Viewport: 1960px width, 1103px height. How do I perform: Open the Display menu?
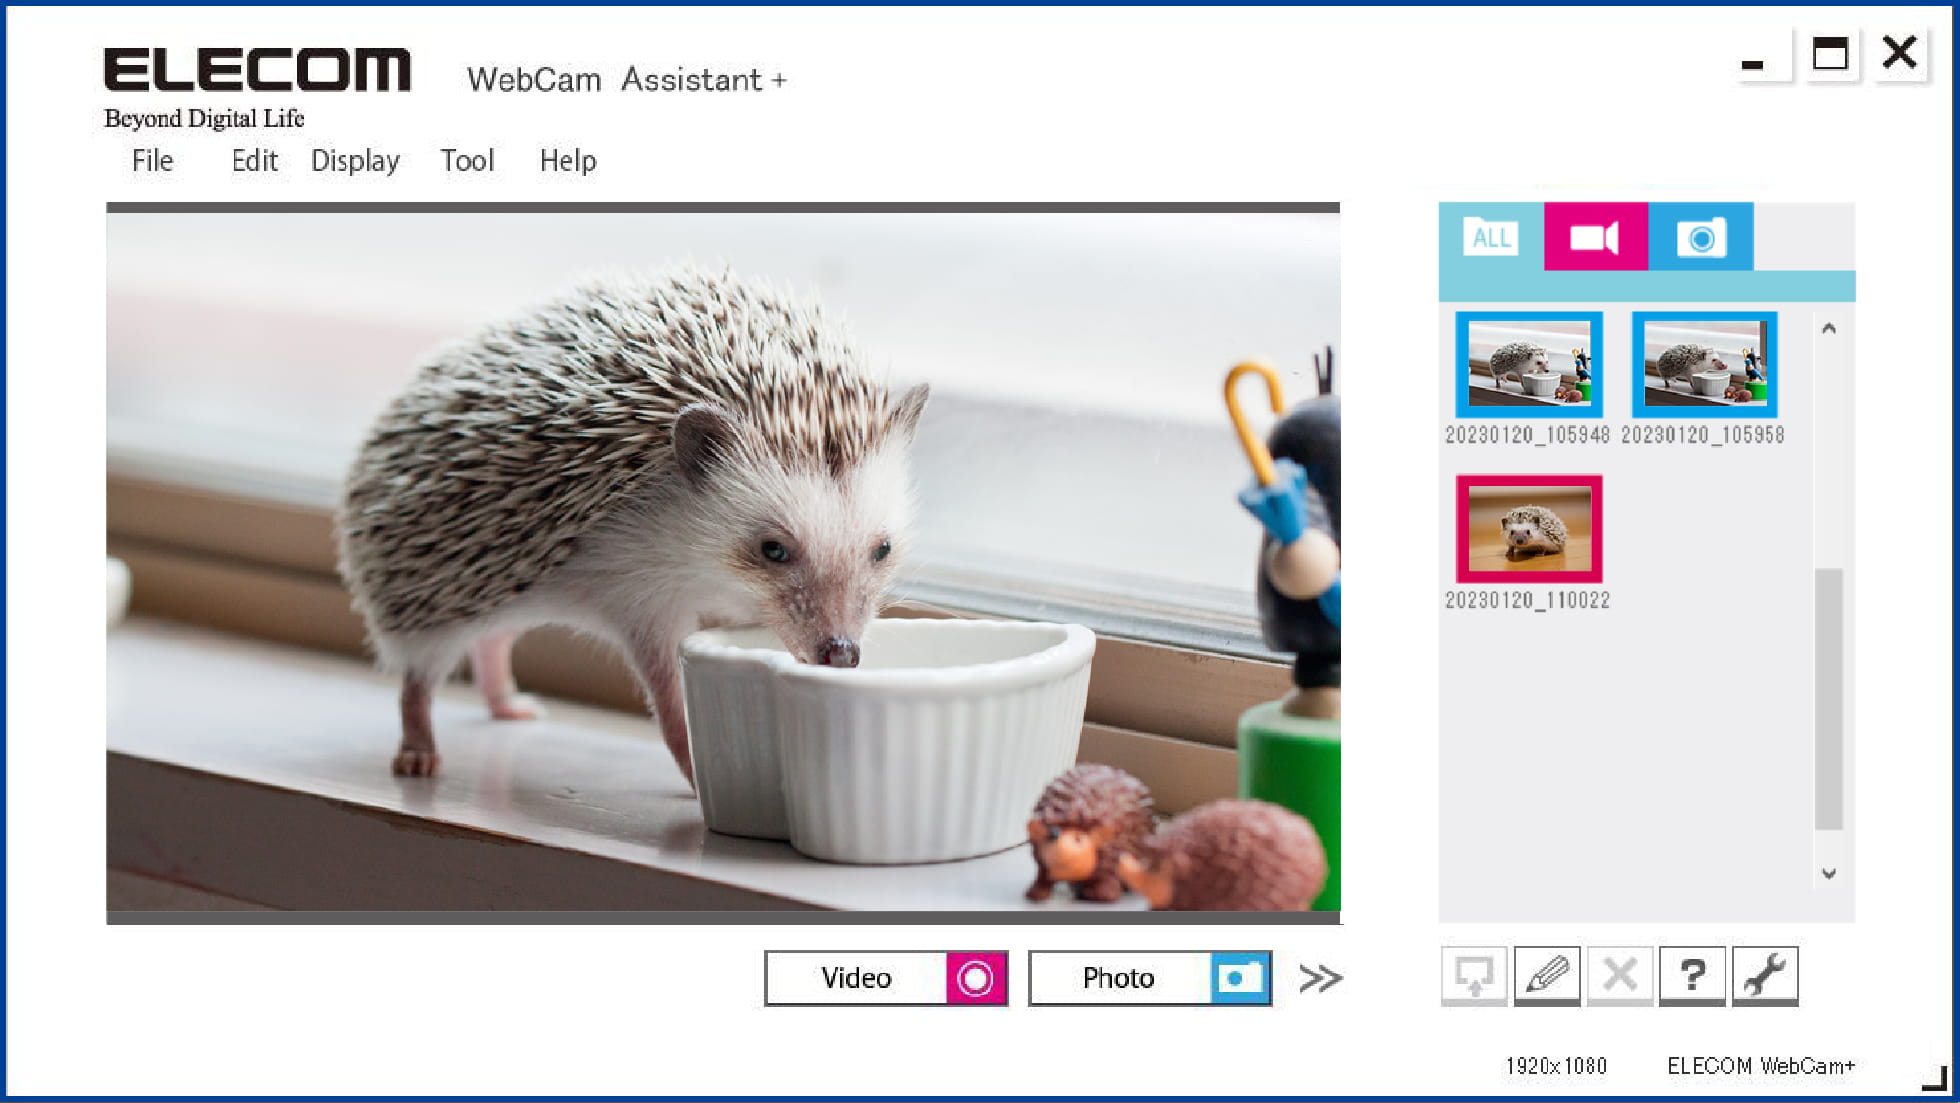coord(355,161)
